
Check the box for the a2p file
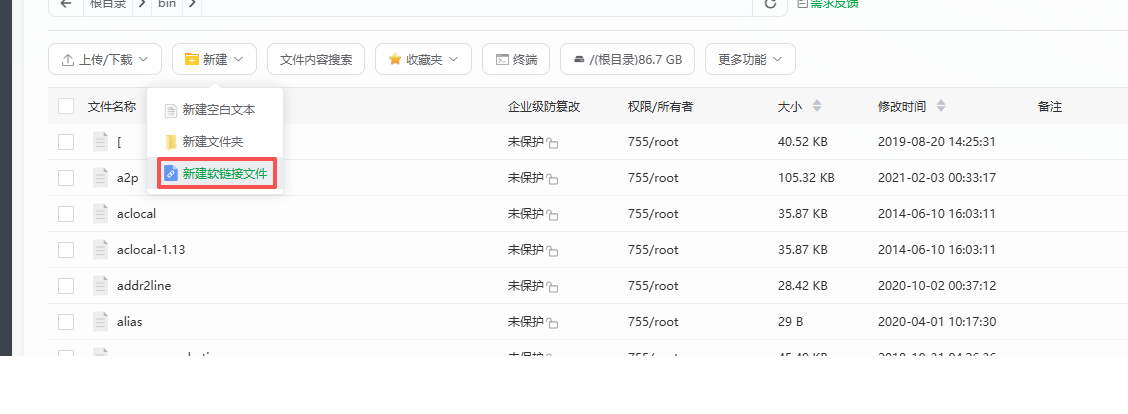click(x=66, y=178)
